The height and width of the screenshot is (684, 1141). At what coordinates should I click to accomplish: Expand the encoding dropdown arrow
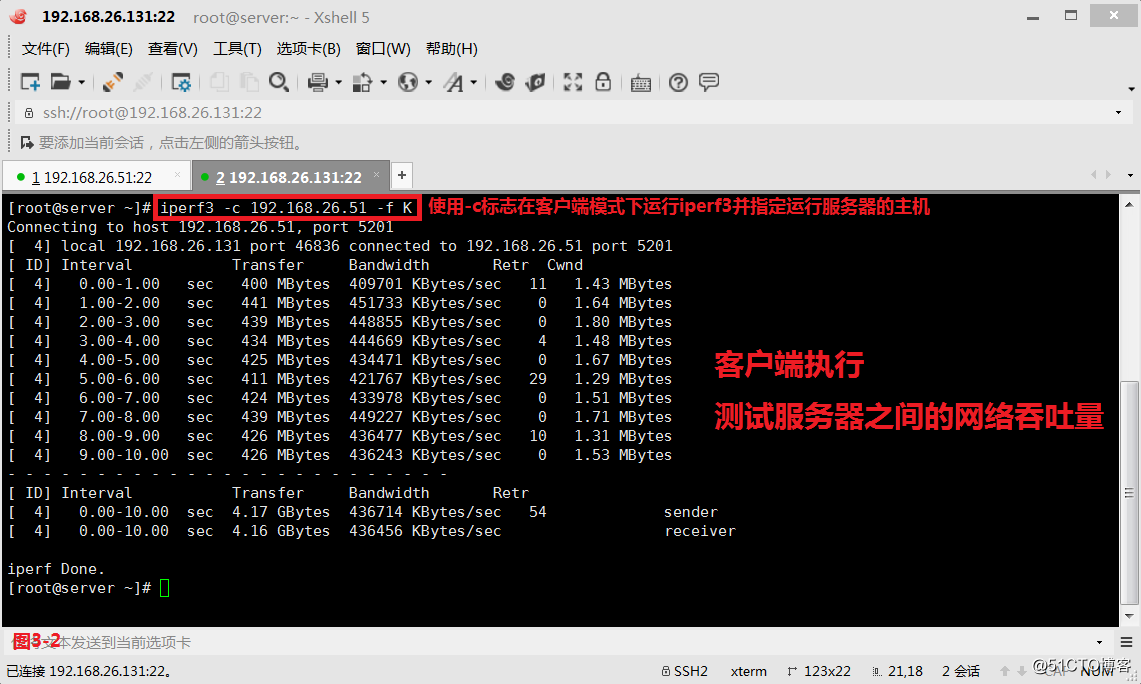(429, 82)
